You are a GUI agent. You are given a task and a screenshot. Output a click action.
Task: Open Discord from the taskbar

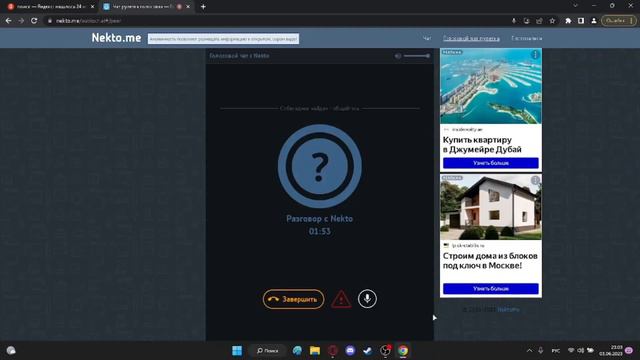[x=350, y=351]
